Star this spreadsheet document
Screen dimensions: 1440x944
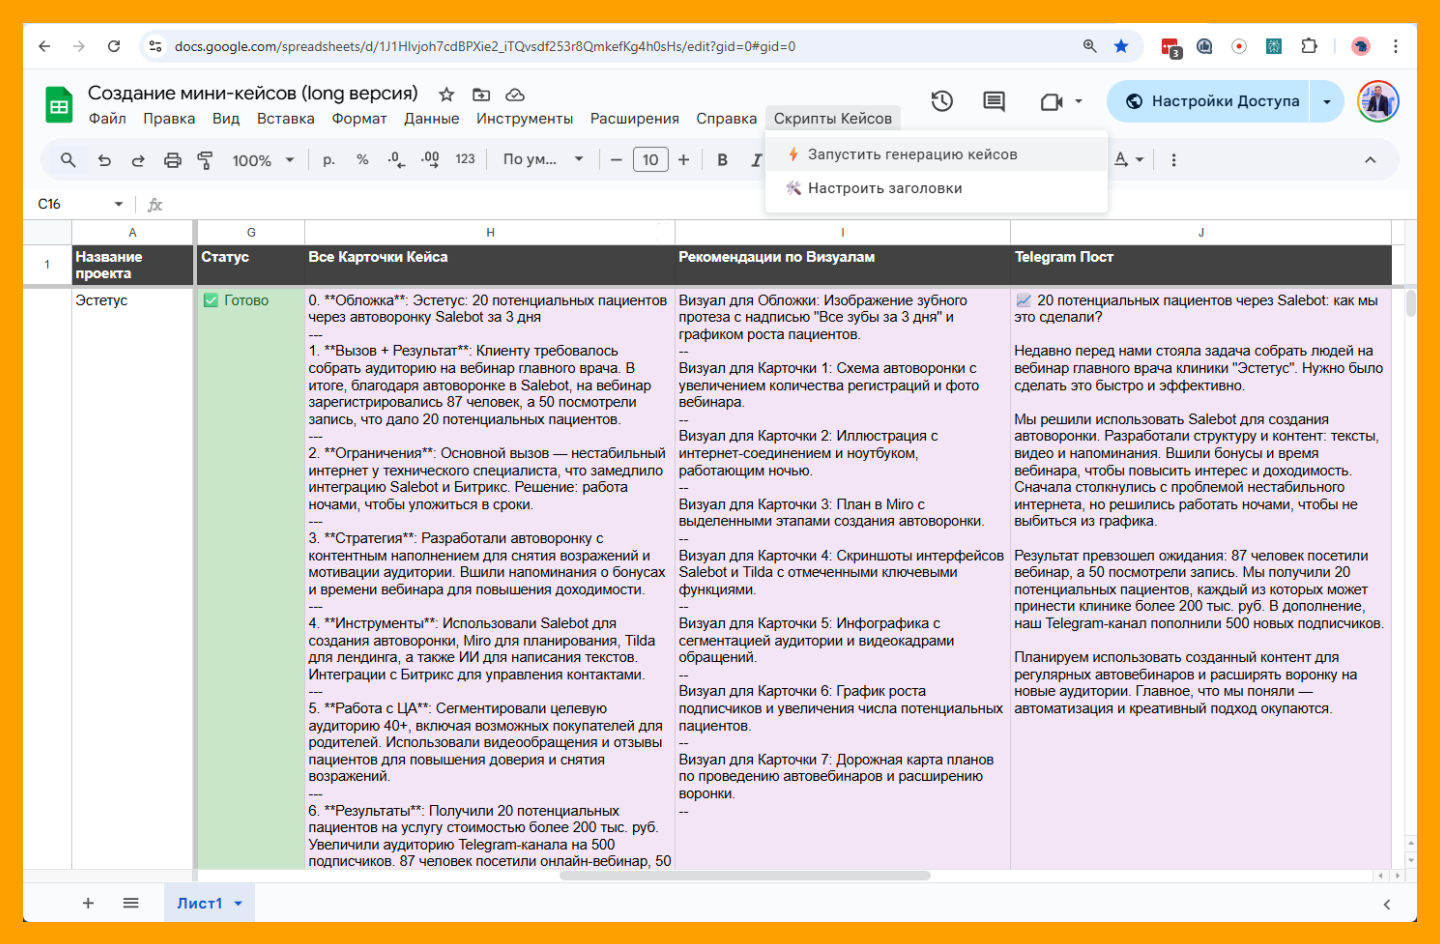point(446,94)
